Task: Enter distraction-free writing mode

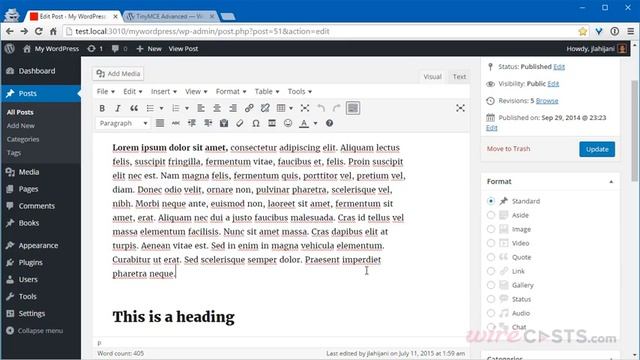Action: click(460, 108)
